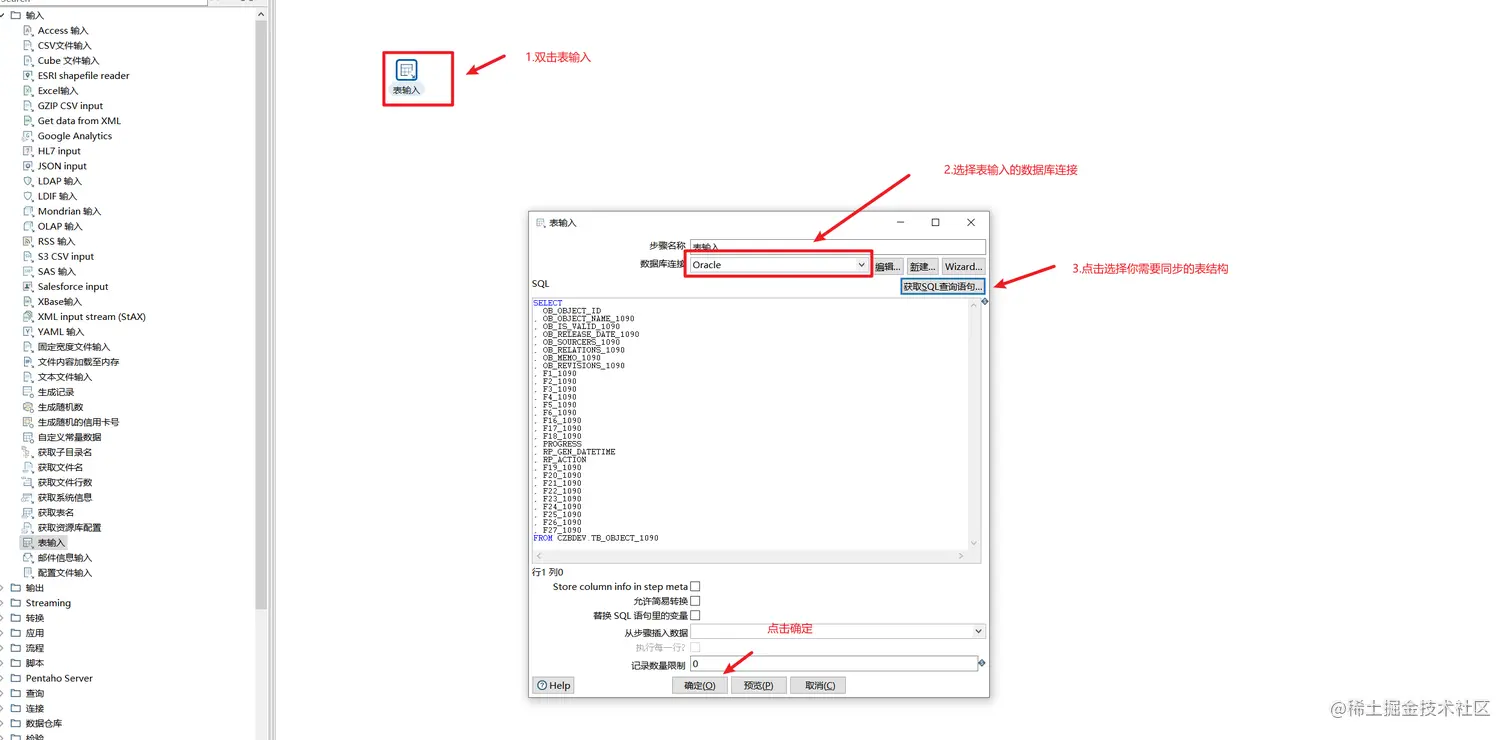Viewport: 1512px width, 740px height.
Task: Click the 取消(C) button
Action: pyautogui.click(x=819, y=685)
